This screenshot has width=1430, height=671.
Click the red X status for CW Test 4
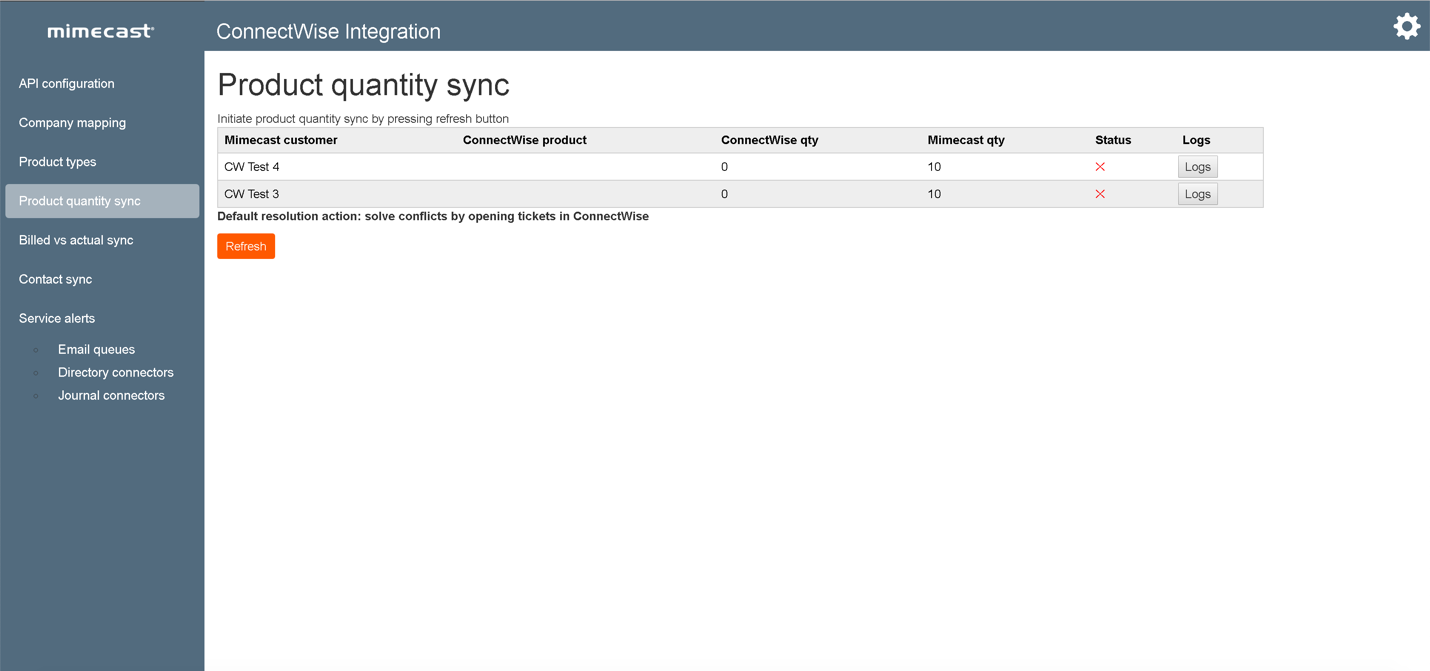click(1100, 166)
